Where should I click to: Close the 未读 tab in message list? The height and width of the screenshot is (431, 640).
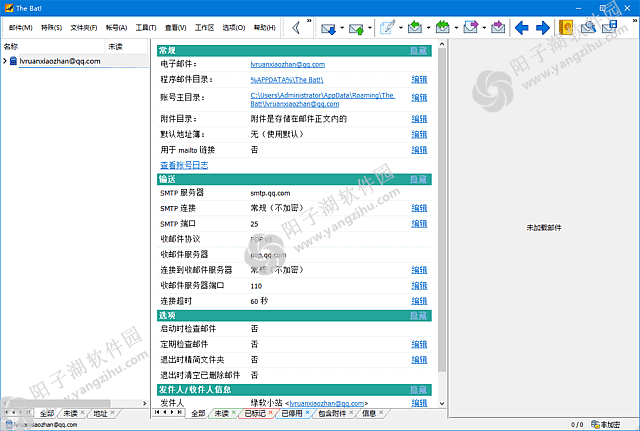click(x=234, y=413)
